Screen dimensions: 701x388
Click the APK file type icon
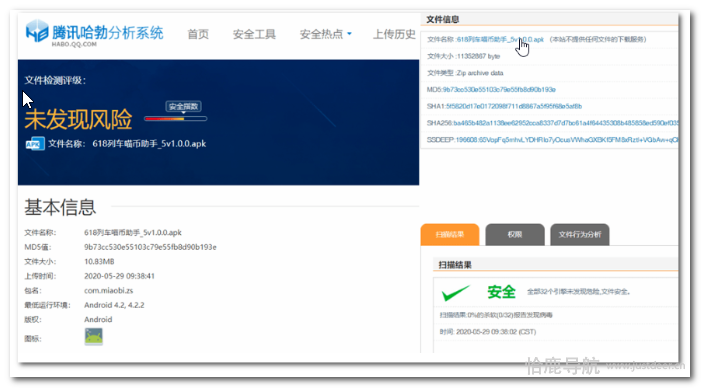point(35,144)
